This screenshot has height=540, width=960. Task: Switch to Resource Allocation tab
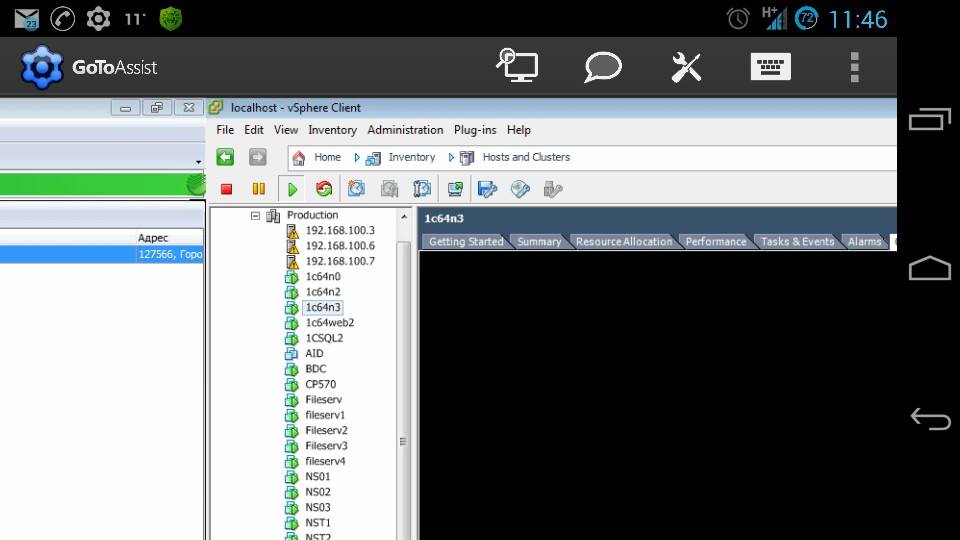[x=624, y=242]
